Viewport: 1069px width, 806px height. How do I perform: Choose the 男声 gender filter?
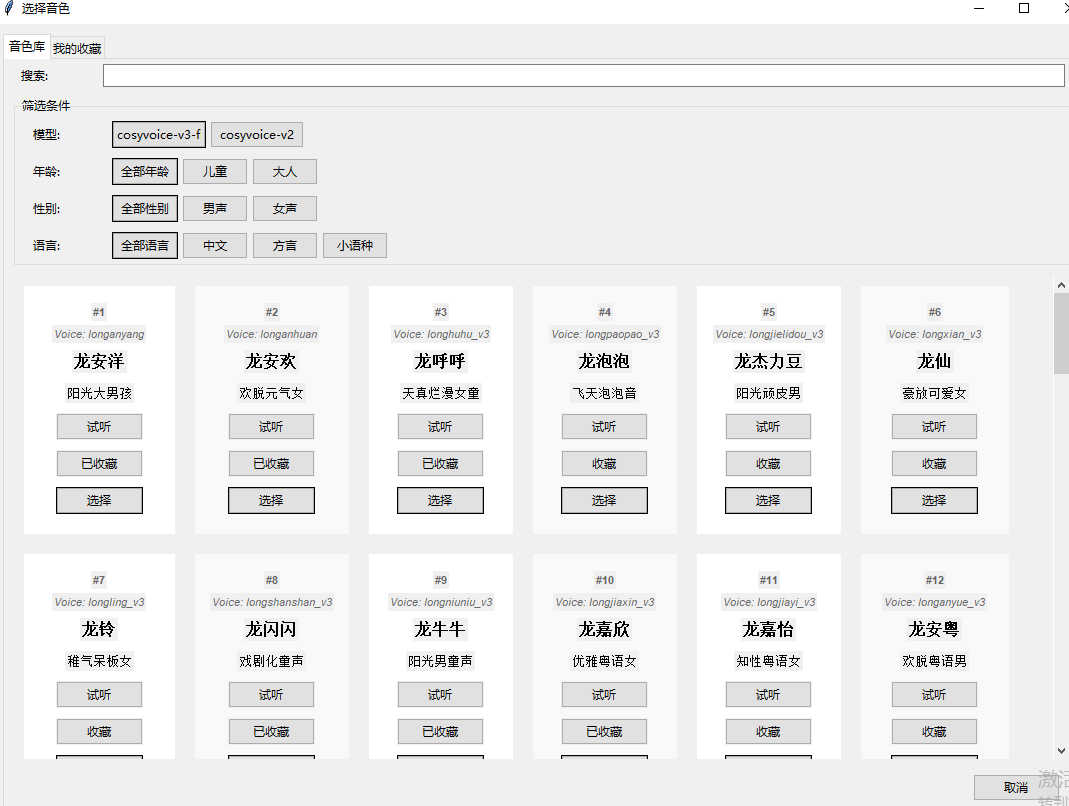pyautogui.click(x=215, y=209)
